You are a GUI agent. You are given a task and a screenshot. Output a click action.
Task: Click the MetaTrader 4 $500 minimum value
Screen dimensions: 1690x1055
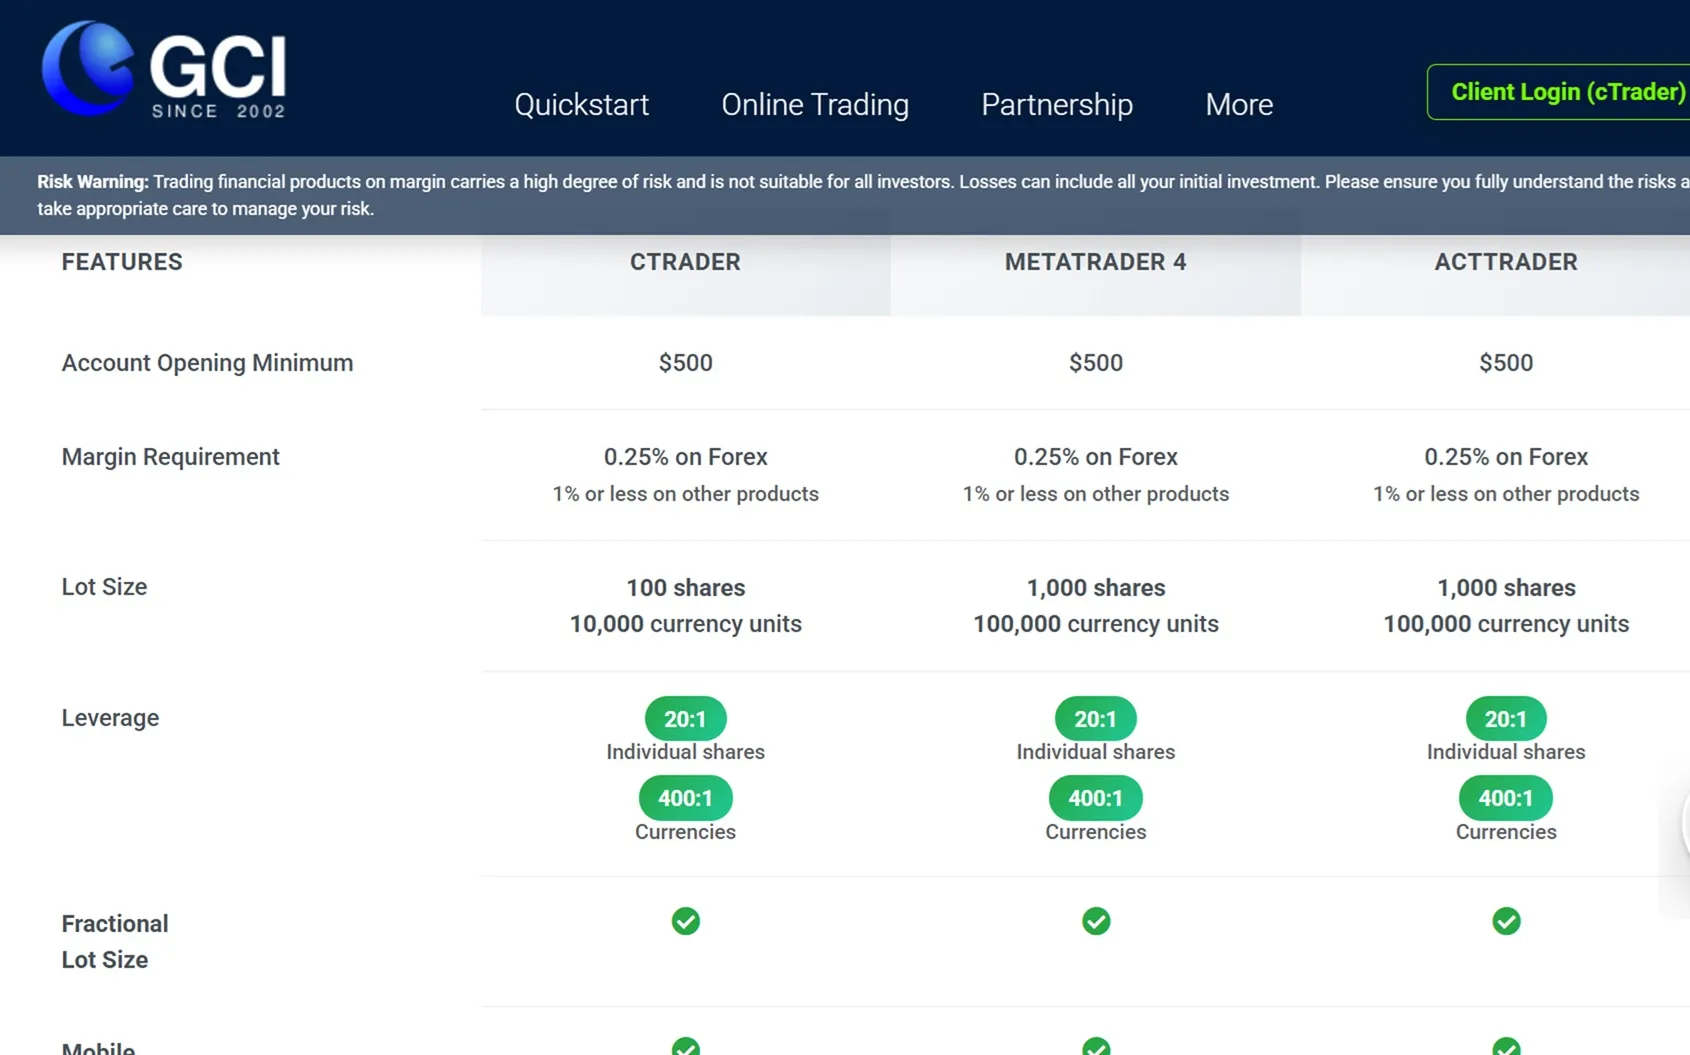click(x=1096, y=363)
